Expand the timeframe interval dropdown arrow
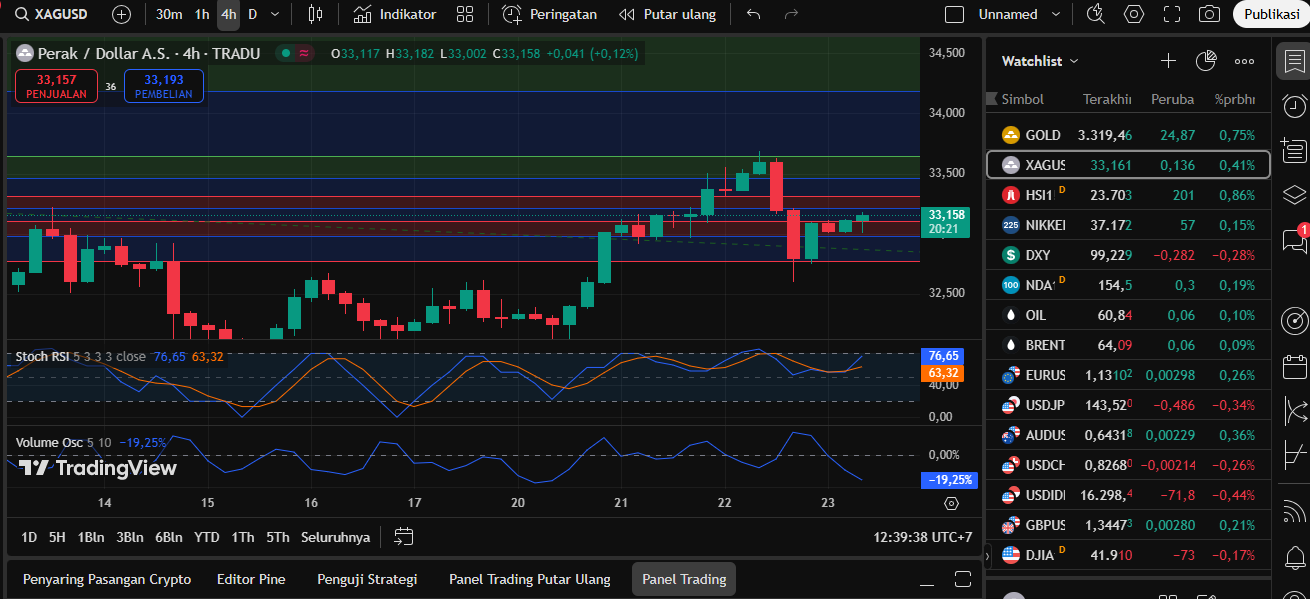This screenshot has height=599, width=1310. tap(275, 15)
